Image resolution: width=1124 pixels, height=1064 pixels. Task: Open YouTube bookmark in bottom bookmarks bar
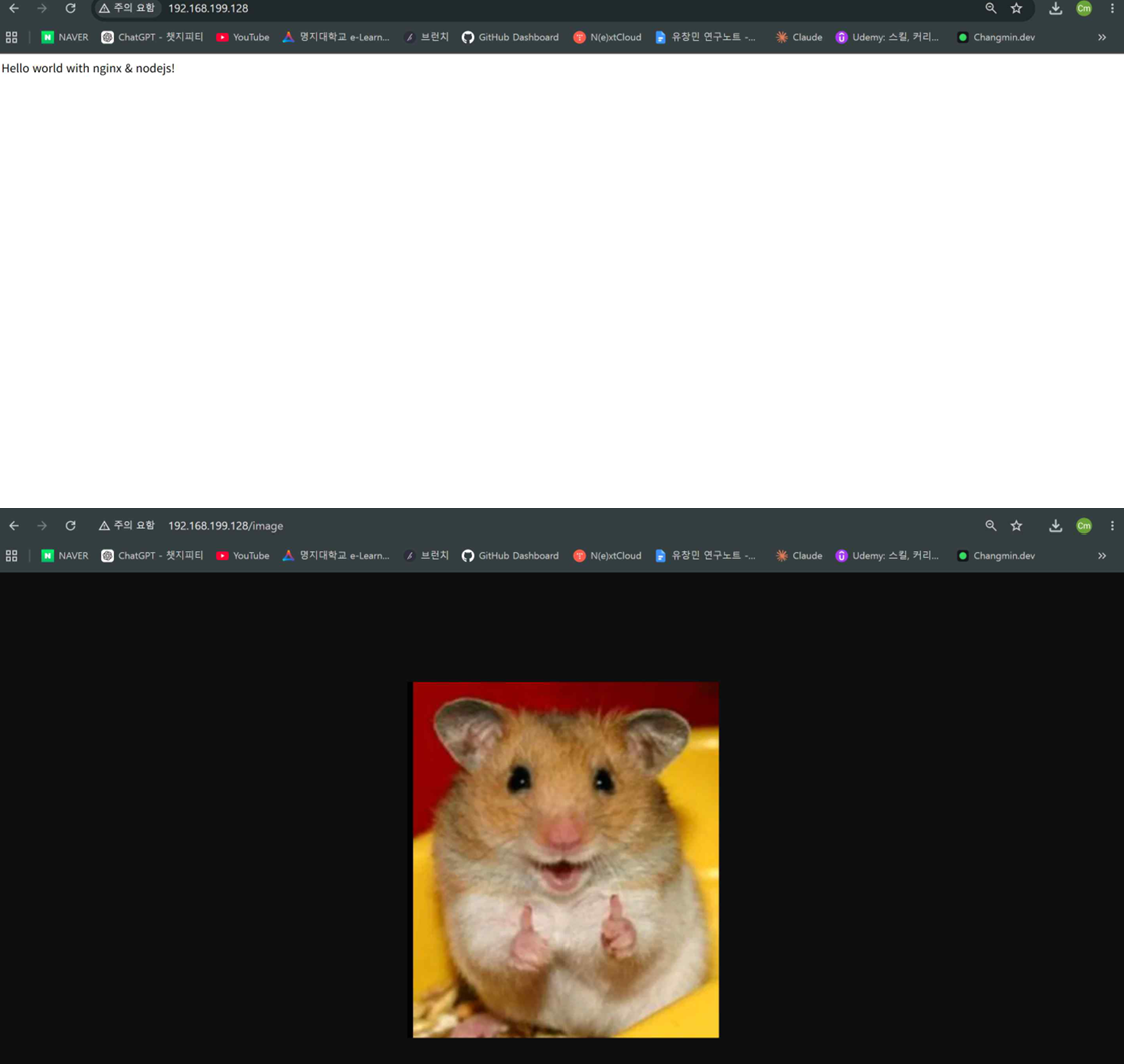click(x=243, y=556)
